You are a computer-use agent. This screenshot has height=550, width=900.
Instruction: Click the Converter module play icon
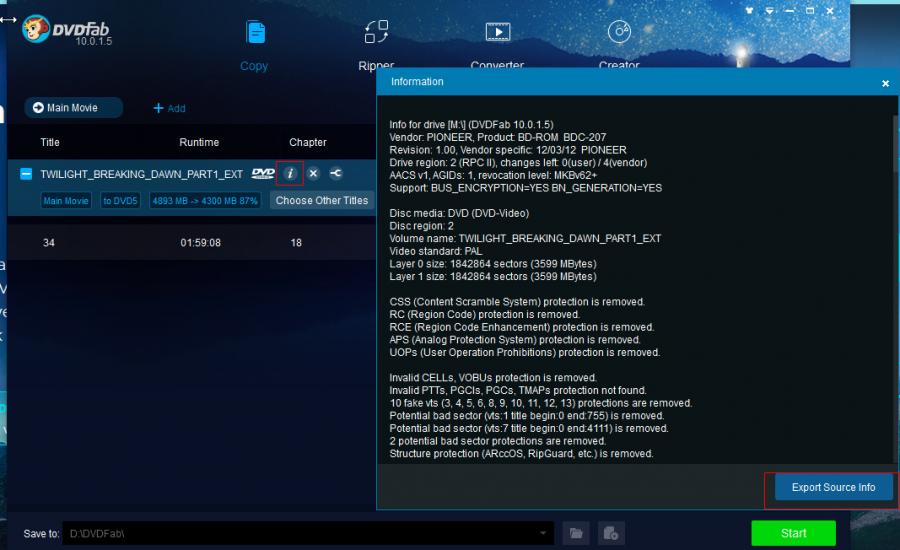[498, 32]
